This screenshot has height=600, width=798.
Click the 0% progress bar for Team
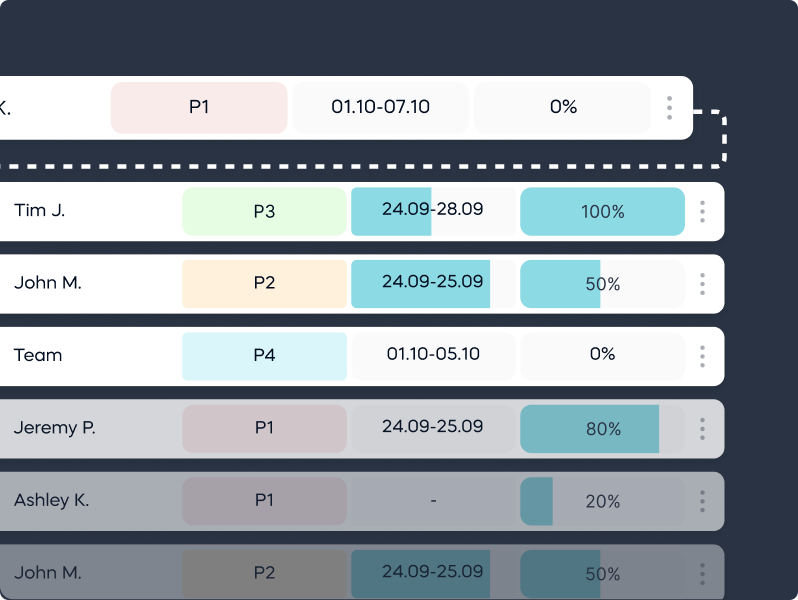click(602, 354)
